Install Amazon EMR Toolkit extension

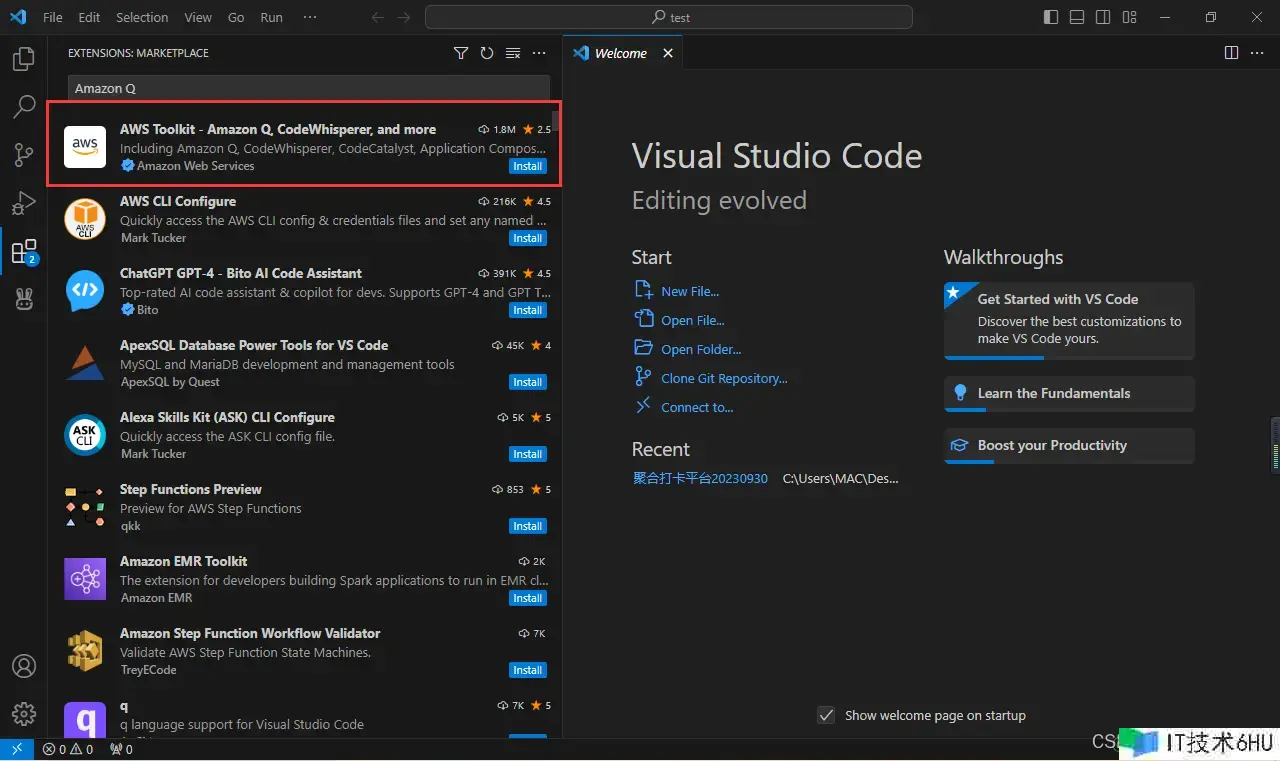point(528,598)
